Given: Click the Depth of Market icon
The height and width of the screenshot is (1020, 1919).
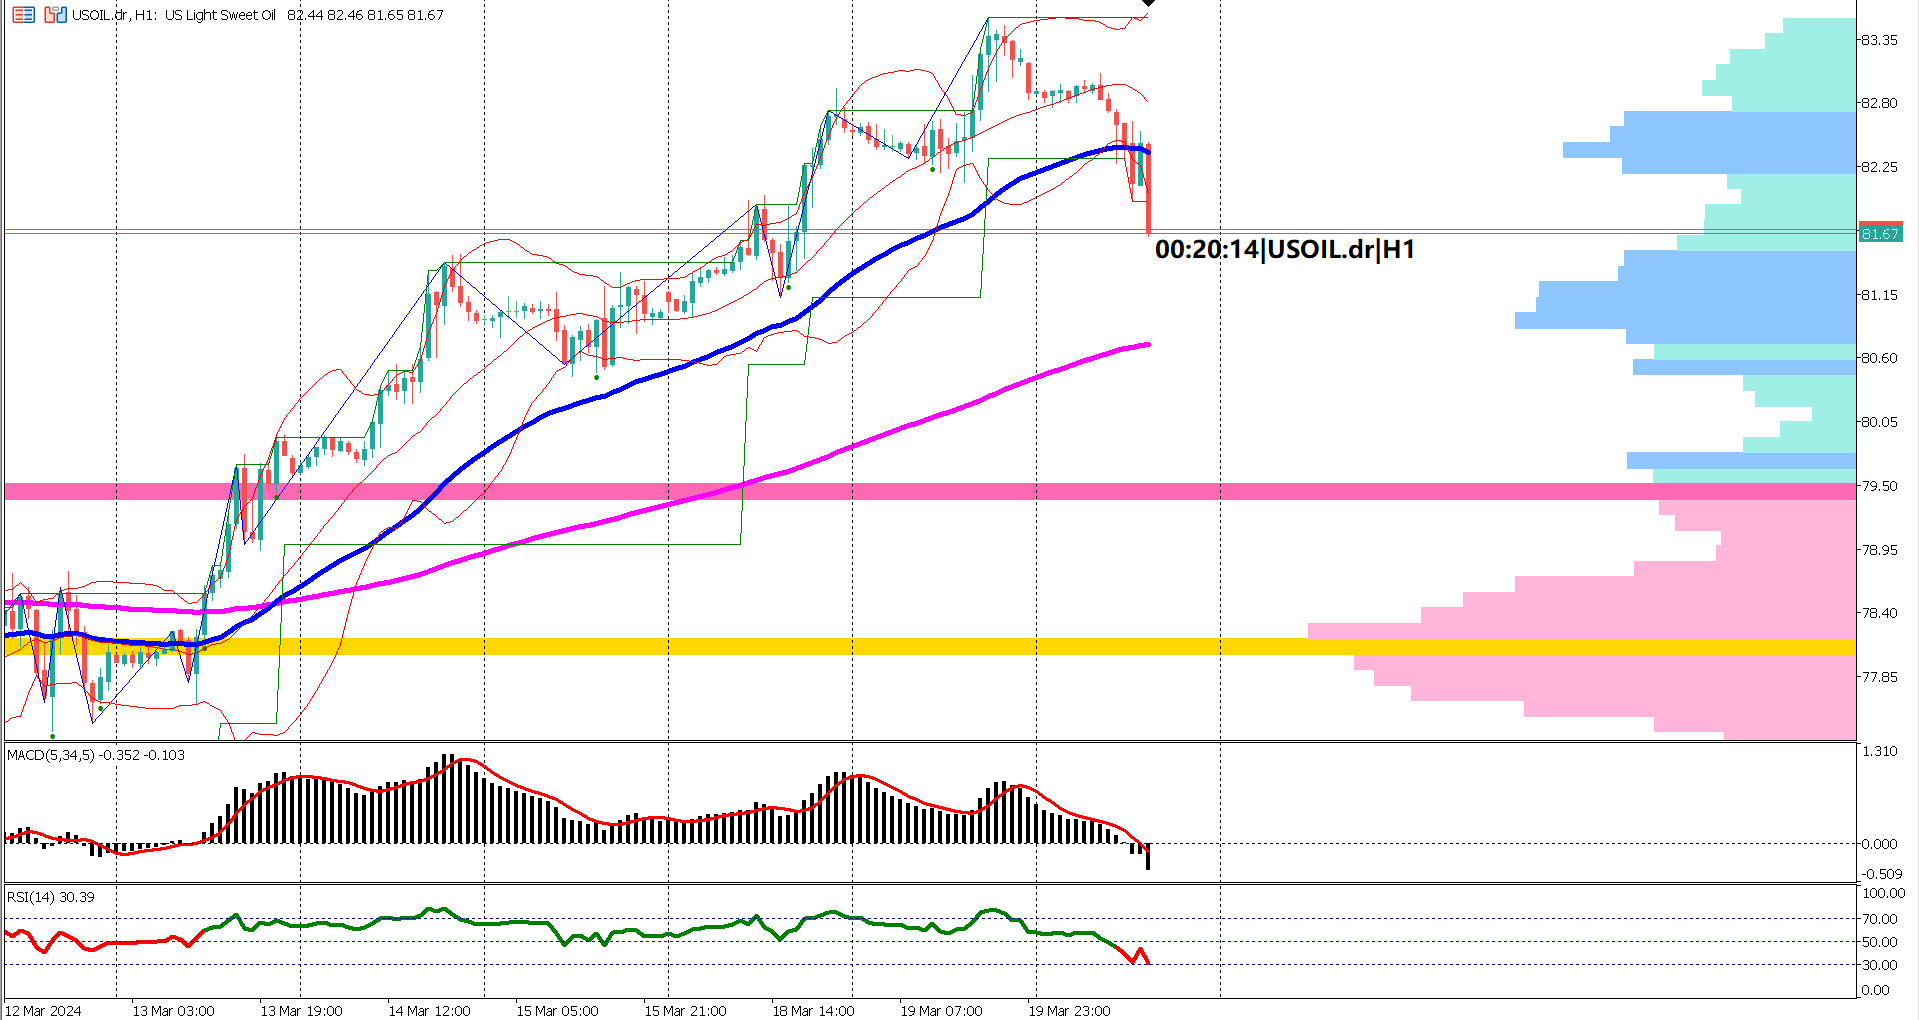Looking at the screenshot, I should 56,15.
